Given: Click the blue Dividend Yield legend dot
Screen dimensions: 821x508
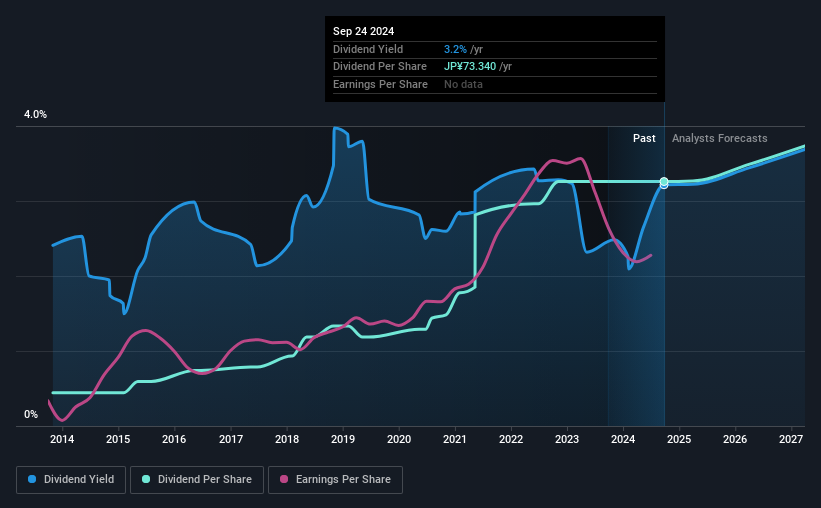Looking at the screenshot, I should [x=32, y=479].
